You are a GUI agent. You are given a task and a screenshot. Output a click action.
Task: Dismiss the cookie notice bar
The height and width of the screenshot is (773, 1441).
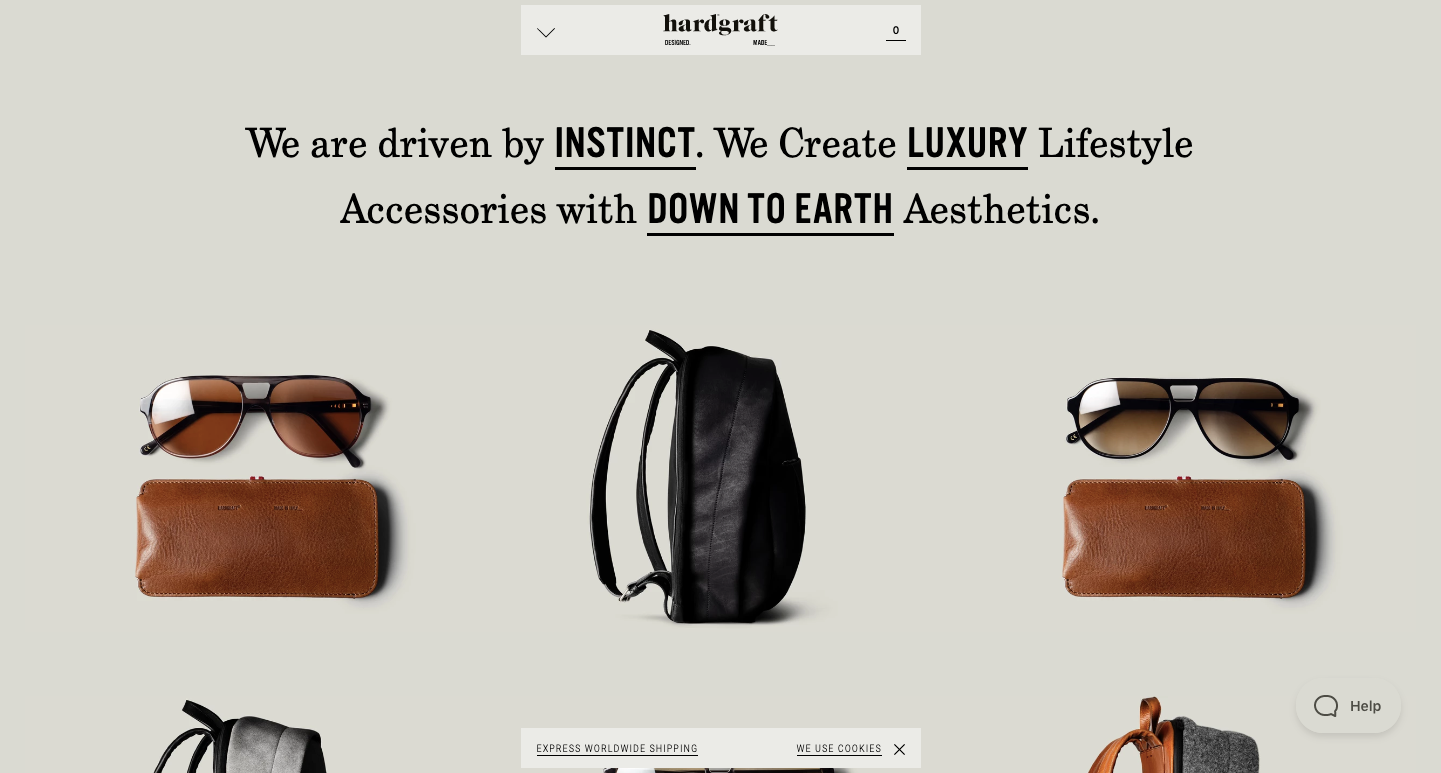point(899,749)
